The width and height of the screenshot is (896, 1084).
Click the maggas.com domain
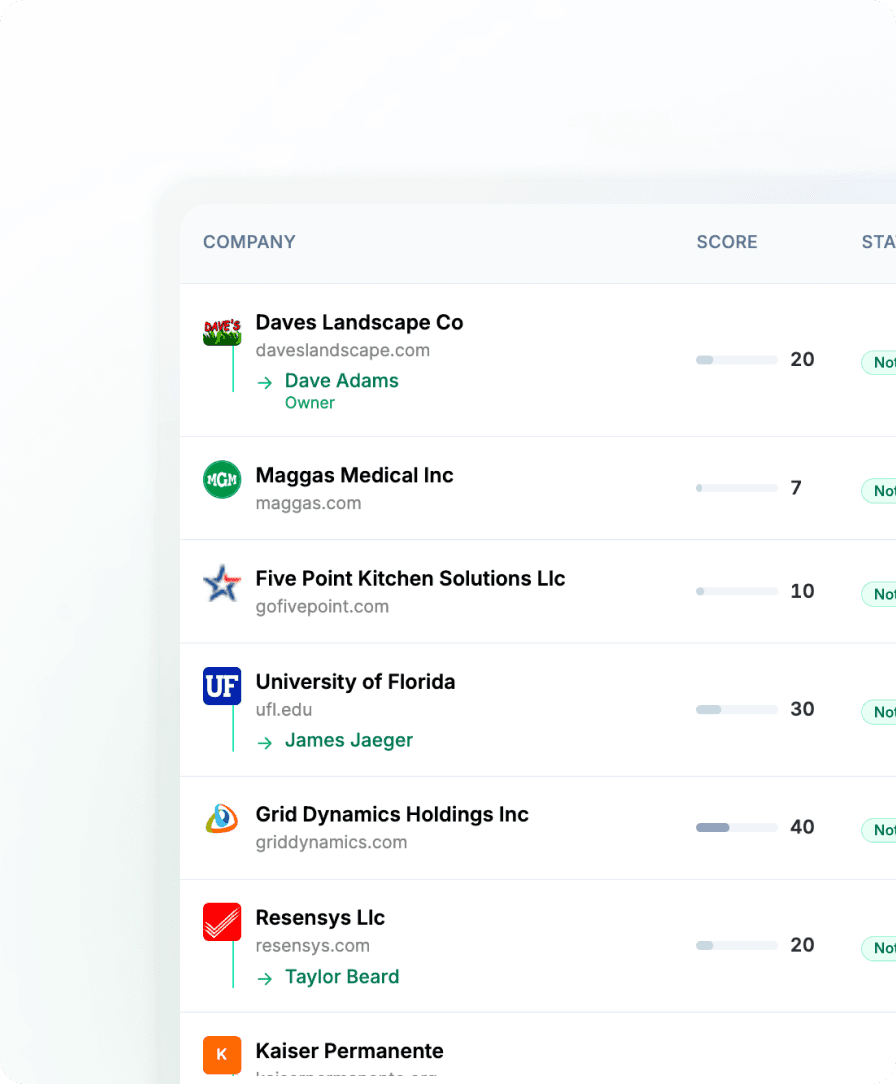[308, 503]
